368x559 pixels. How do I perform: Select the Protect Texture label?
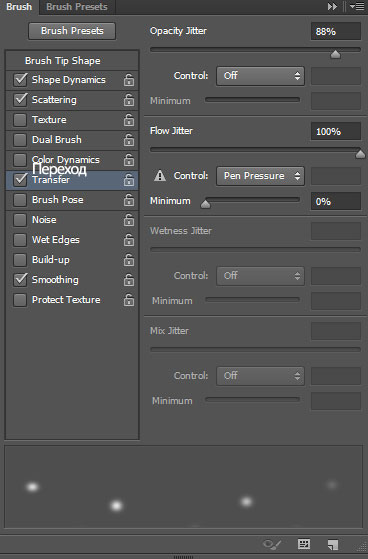[66, 300]
